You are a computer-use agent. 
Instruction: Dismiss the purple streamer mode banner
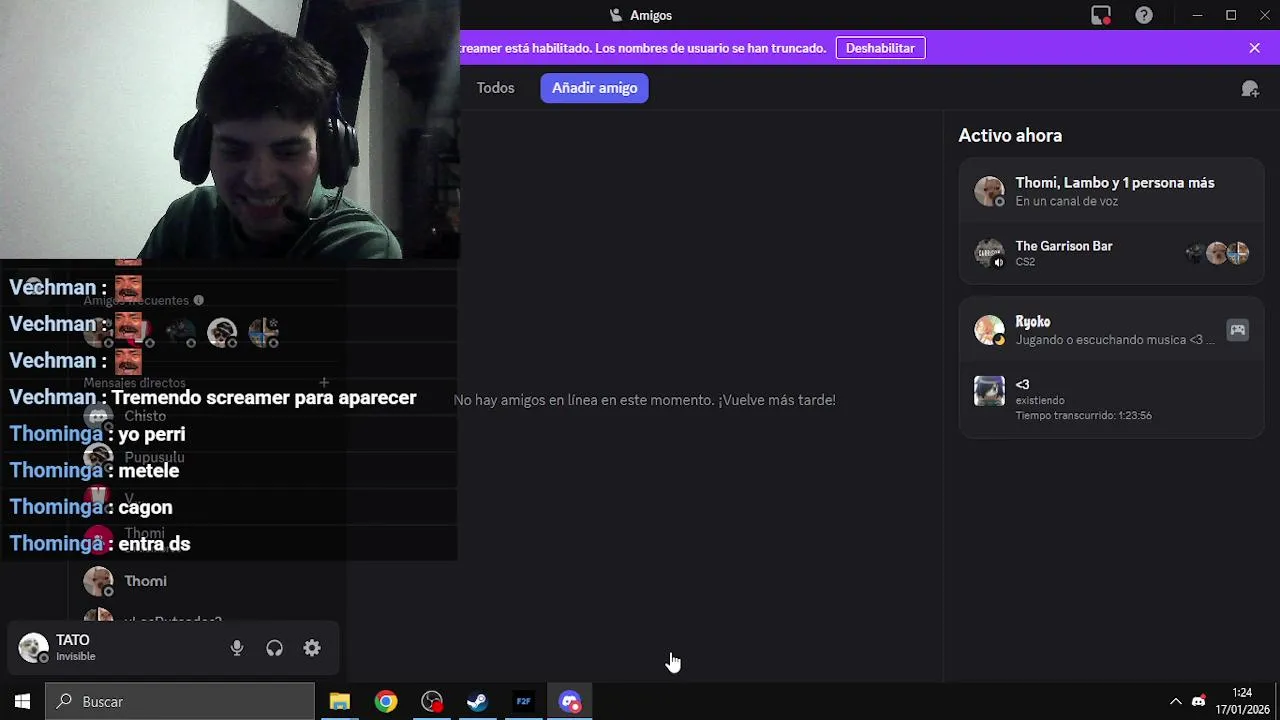1254,48
